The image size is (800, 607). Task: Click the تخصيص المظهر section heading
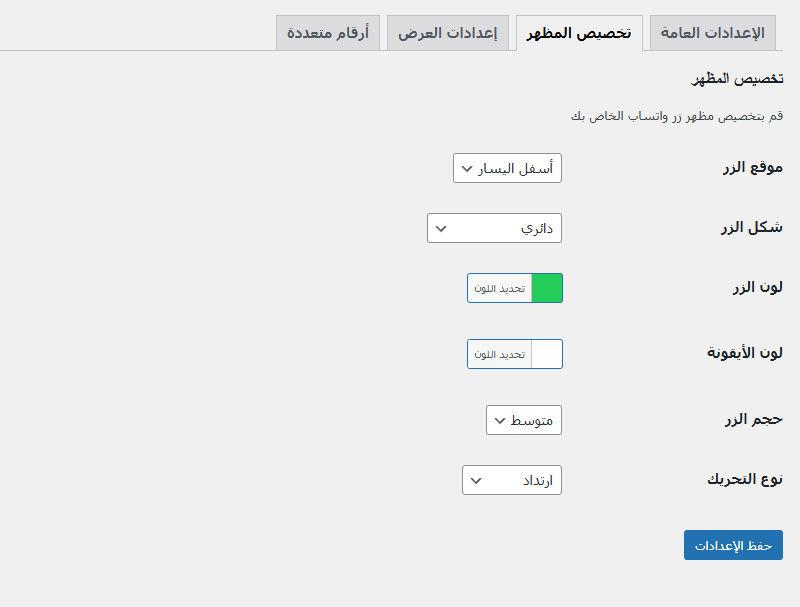[x=738, y=79]
